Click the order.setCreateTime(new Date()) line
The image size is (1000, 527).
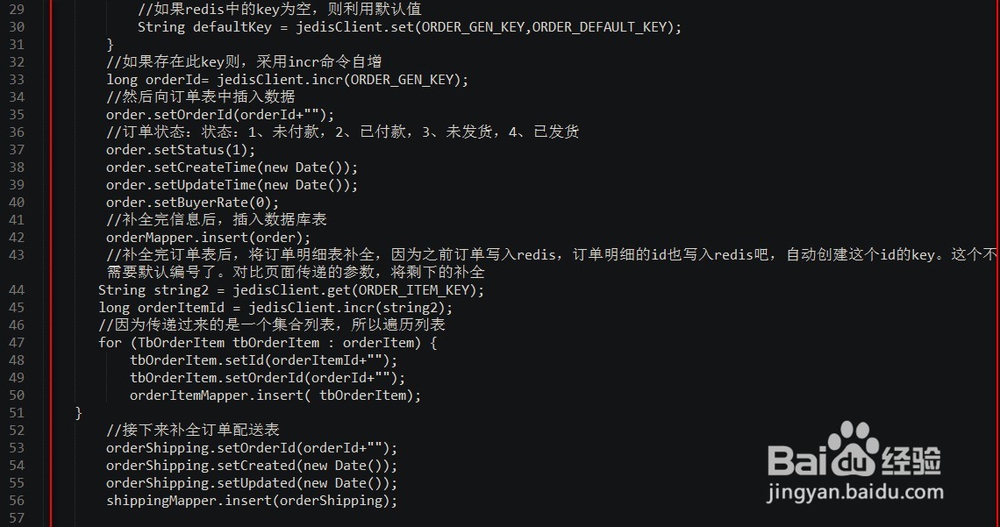coord(232,167)
